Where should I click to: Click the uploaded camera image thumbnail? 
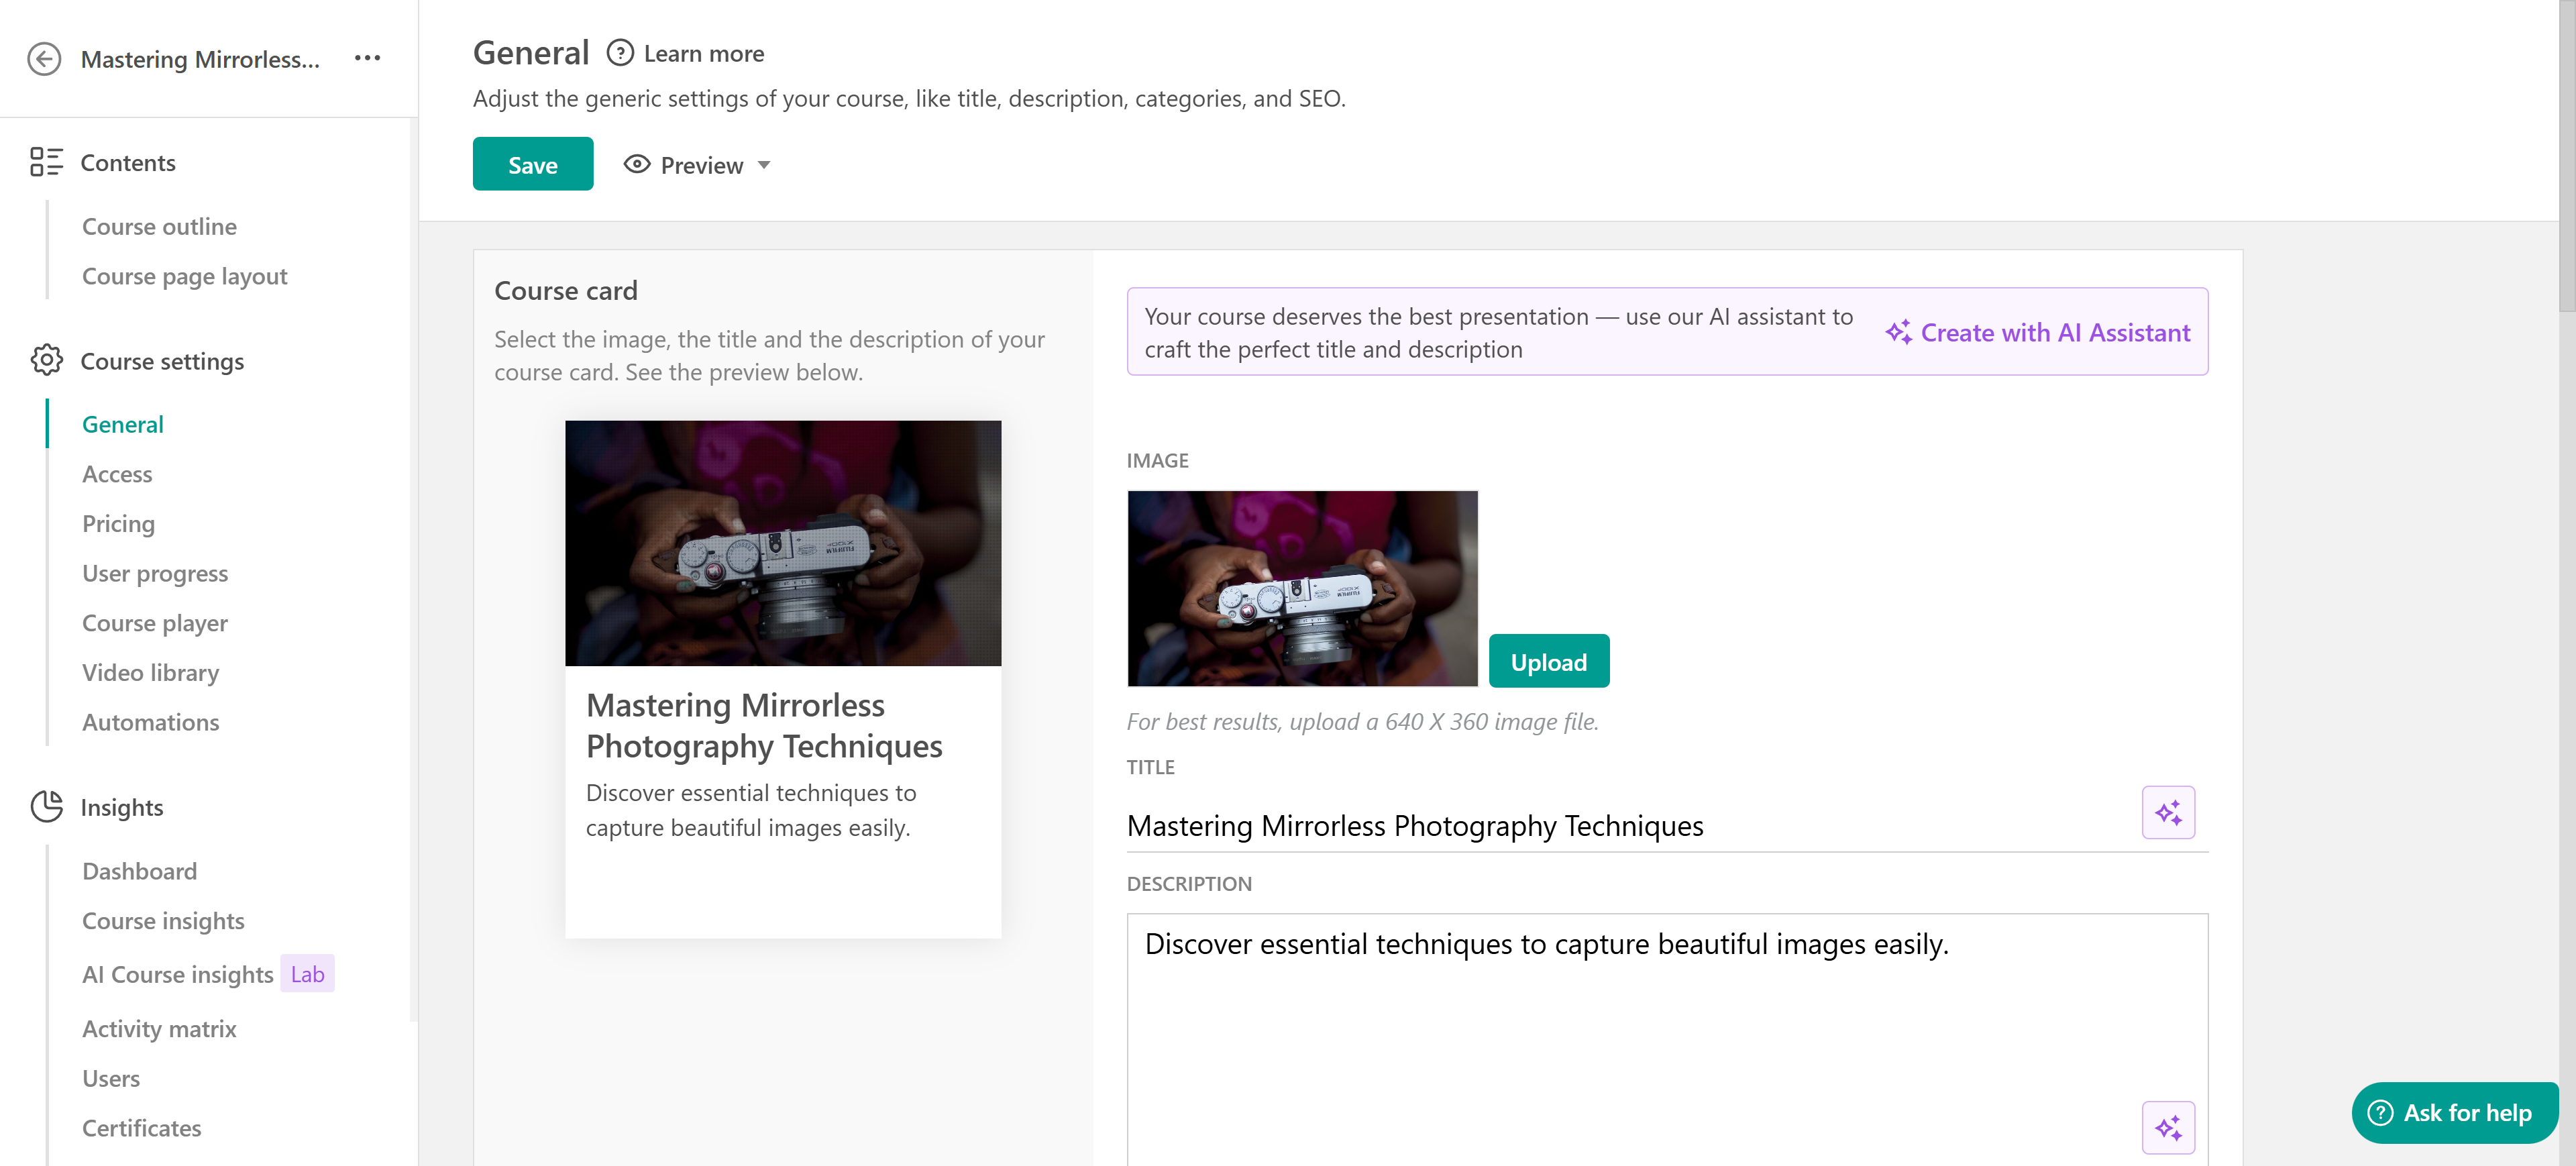1302,588
